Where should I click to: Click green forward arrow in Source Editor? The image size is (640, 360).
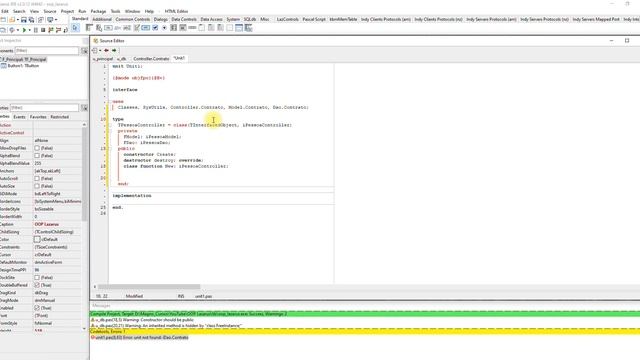[114, 50]
